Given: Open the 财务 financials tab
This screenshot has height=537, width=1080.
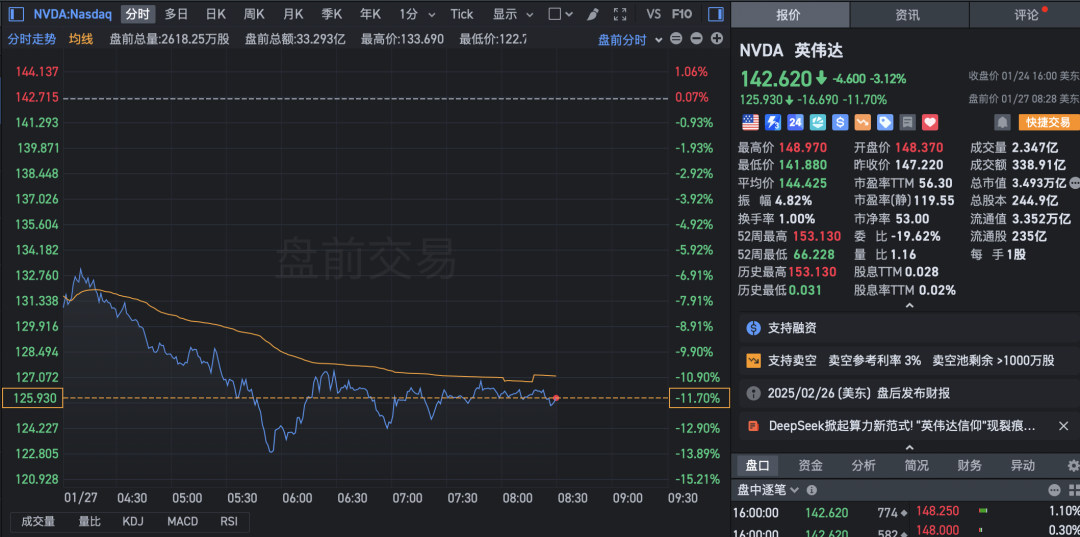Looking at the screenshot, I should [x=970, y=466].
